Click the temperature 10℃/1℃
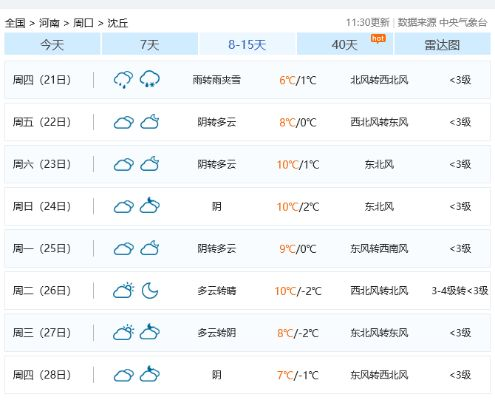This screenshot has height=400, width=495. pyautogui.click(x=298, y=164)
